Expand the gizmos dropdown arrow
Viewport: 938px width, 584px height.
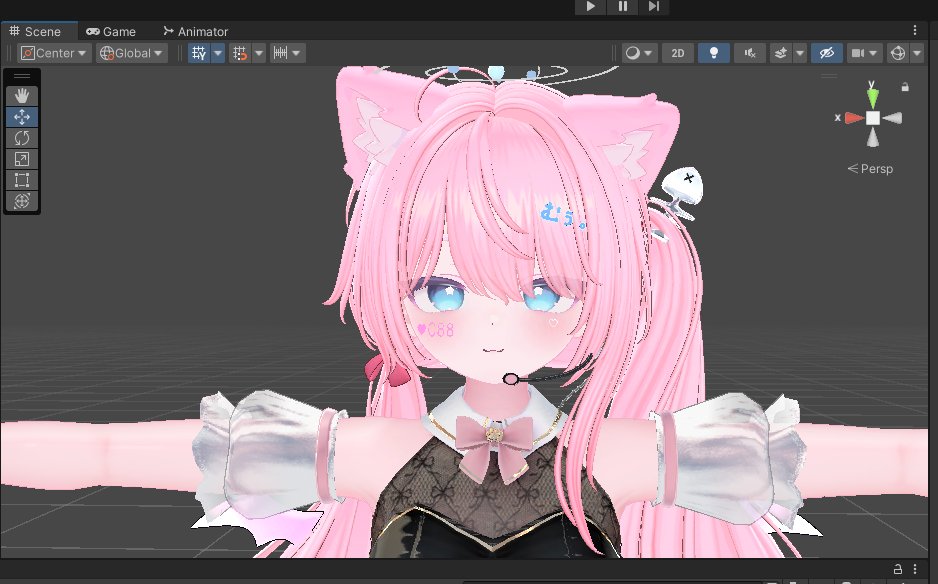917,53
